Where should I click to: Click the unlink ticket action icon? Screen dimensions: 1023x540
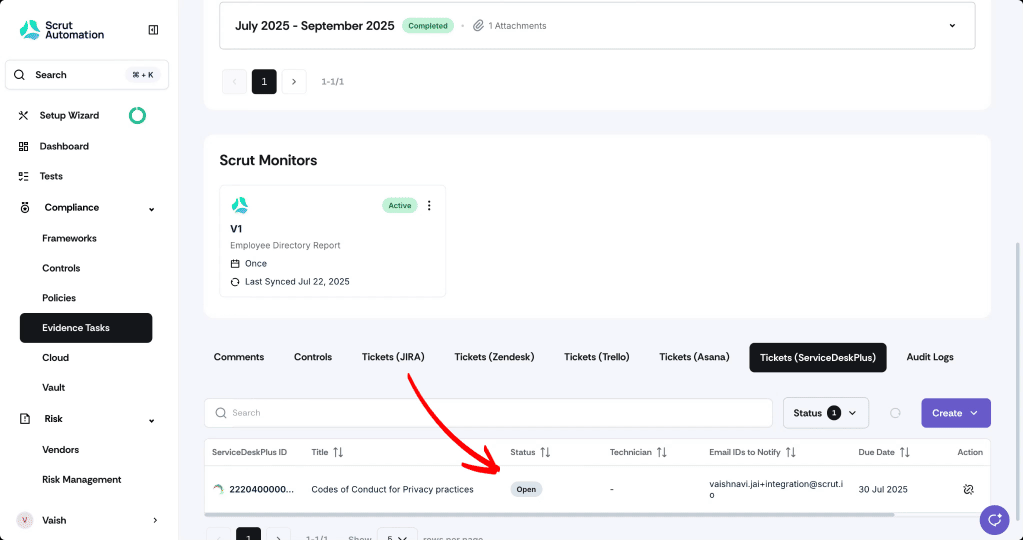(x=968, y=489)
